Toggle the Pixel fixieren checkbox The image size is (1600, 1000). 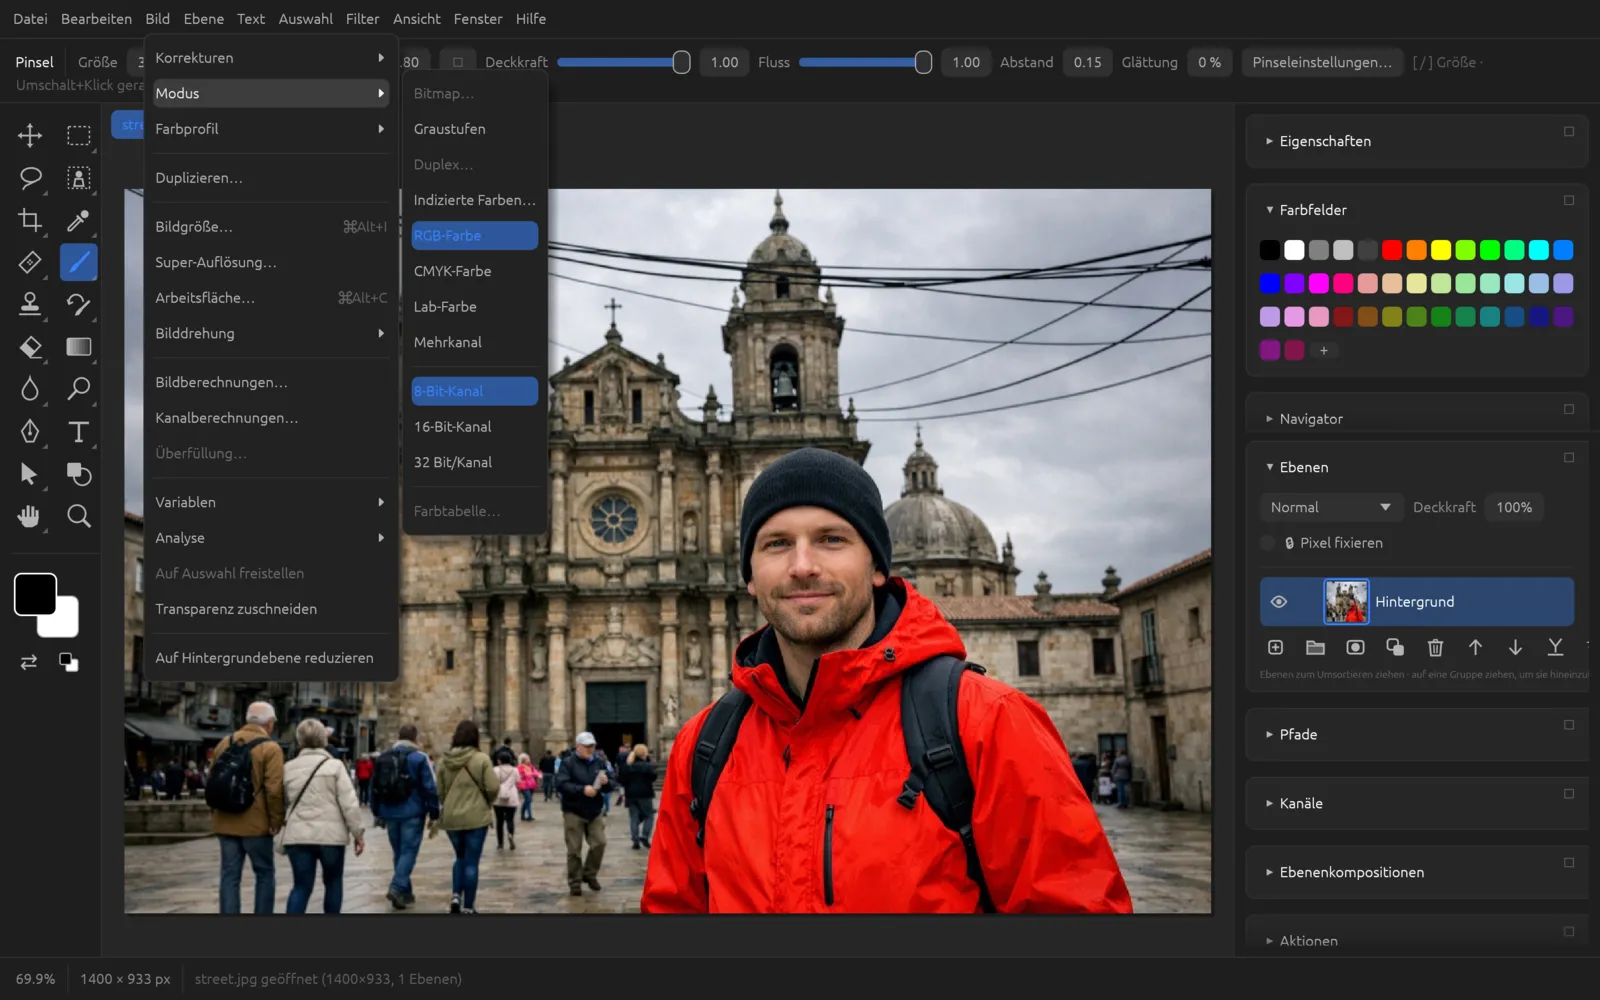point(1268,543)
